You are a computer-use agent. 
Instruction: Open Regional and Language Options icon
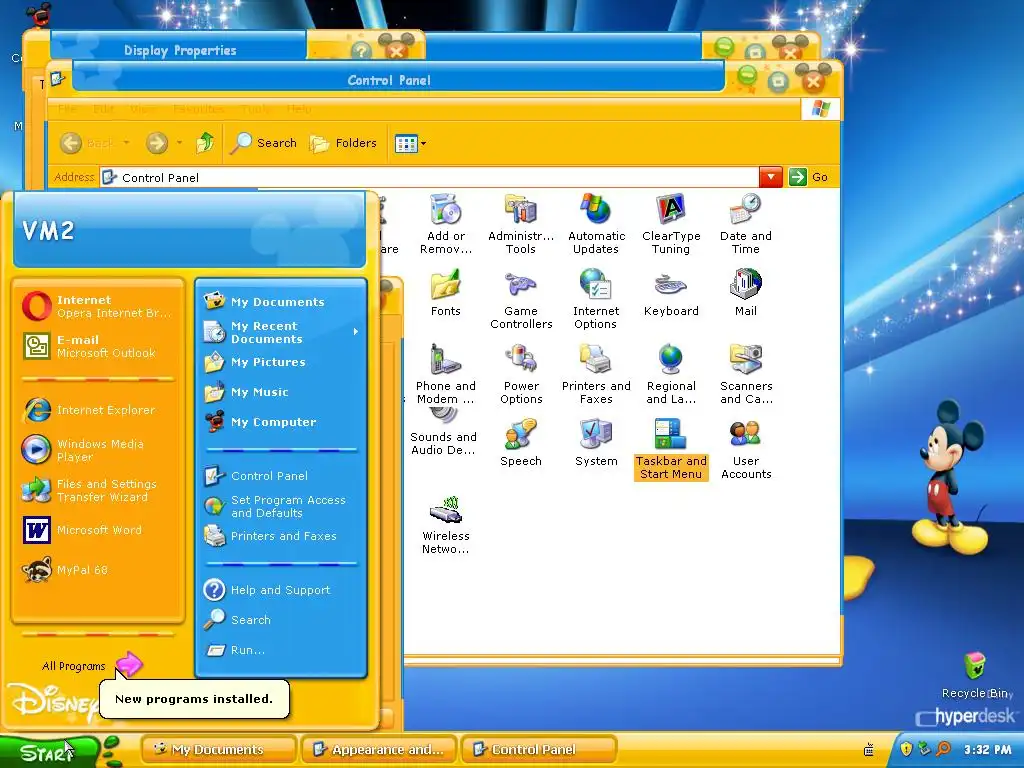coord(671,374)
